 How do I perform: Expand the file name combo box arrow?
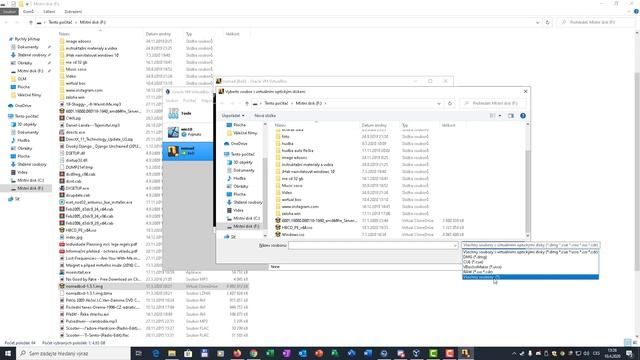[455, 245]
